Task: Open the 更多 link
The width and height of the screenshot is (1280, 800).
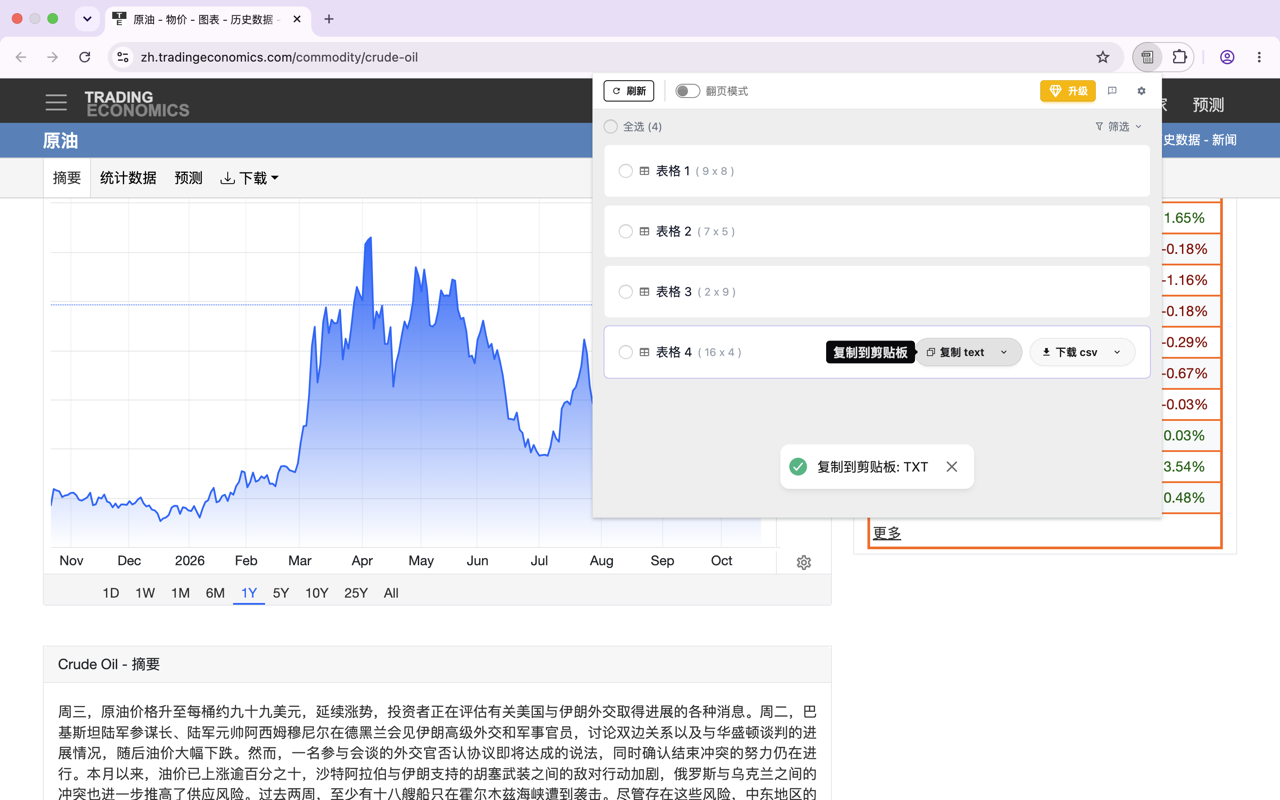Action: [887, 533]
